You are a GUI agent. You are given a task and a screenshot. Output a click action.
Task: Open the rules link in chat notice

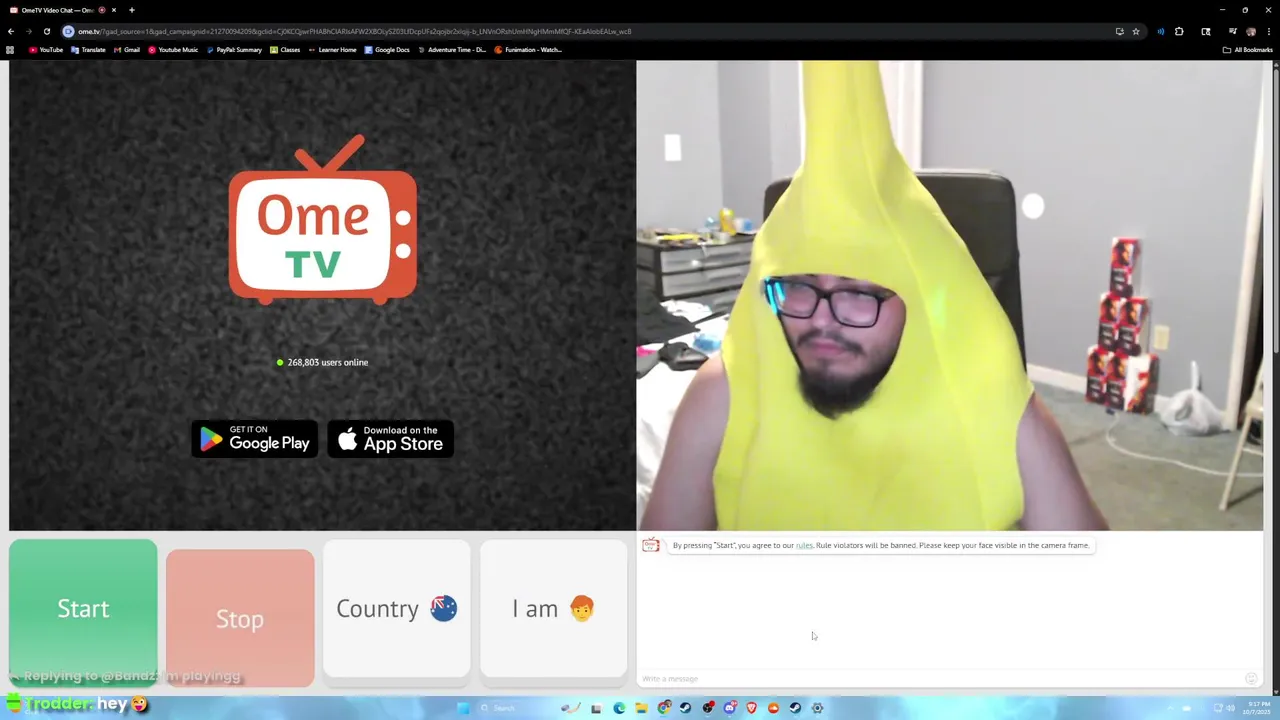click(804, 545)
